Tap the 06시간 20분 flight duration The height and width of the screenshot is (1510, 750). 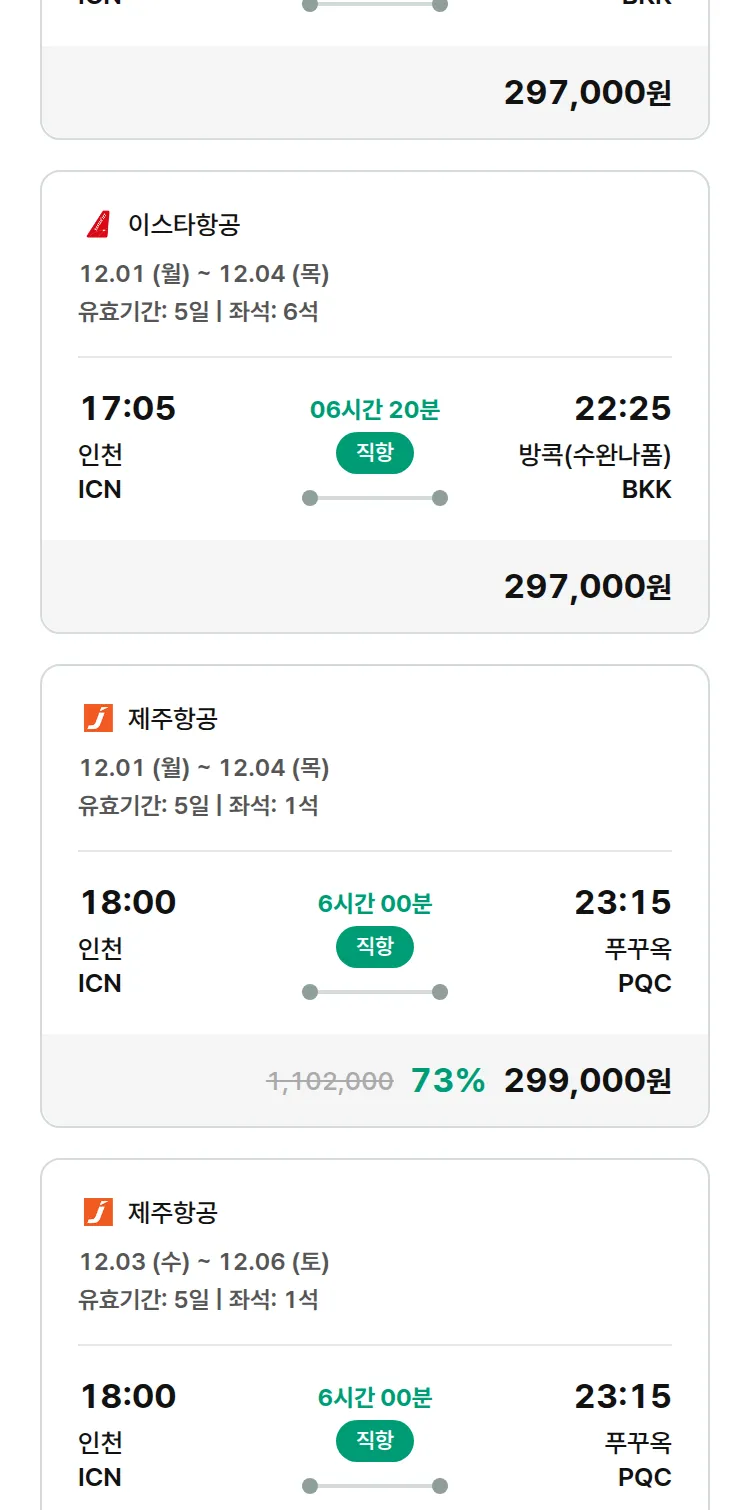pos(375,410)
